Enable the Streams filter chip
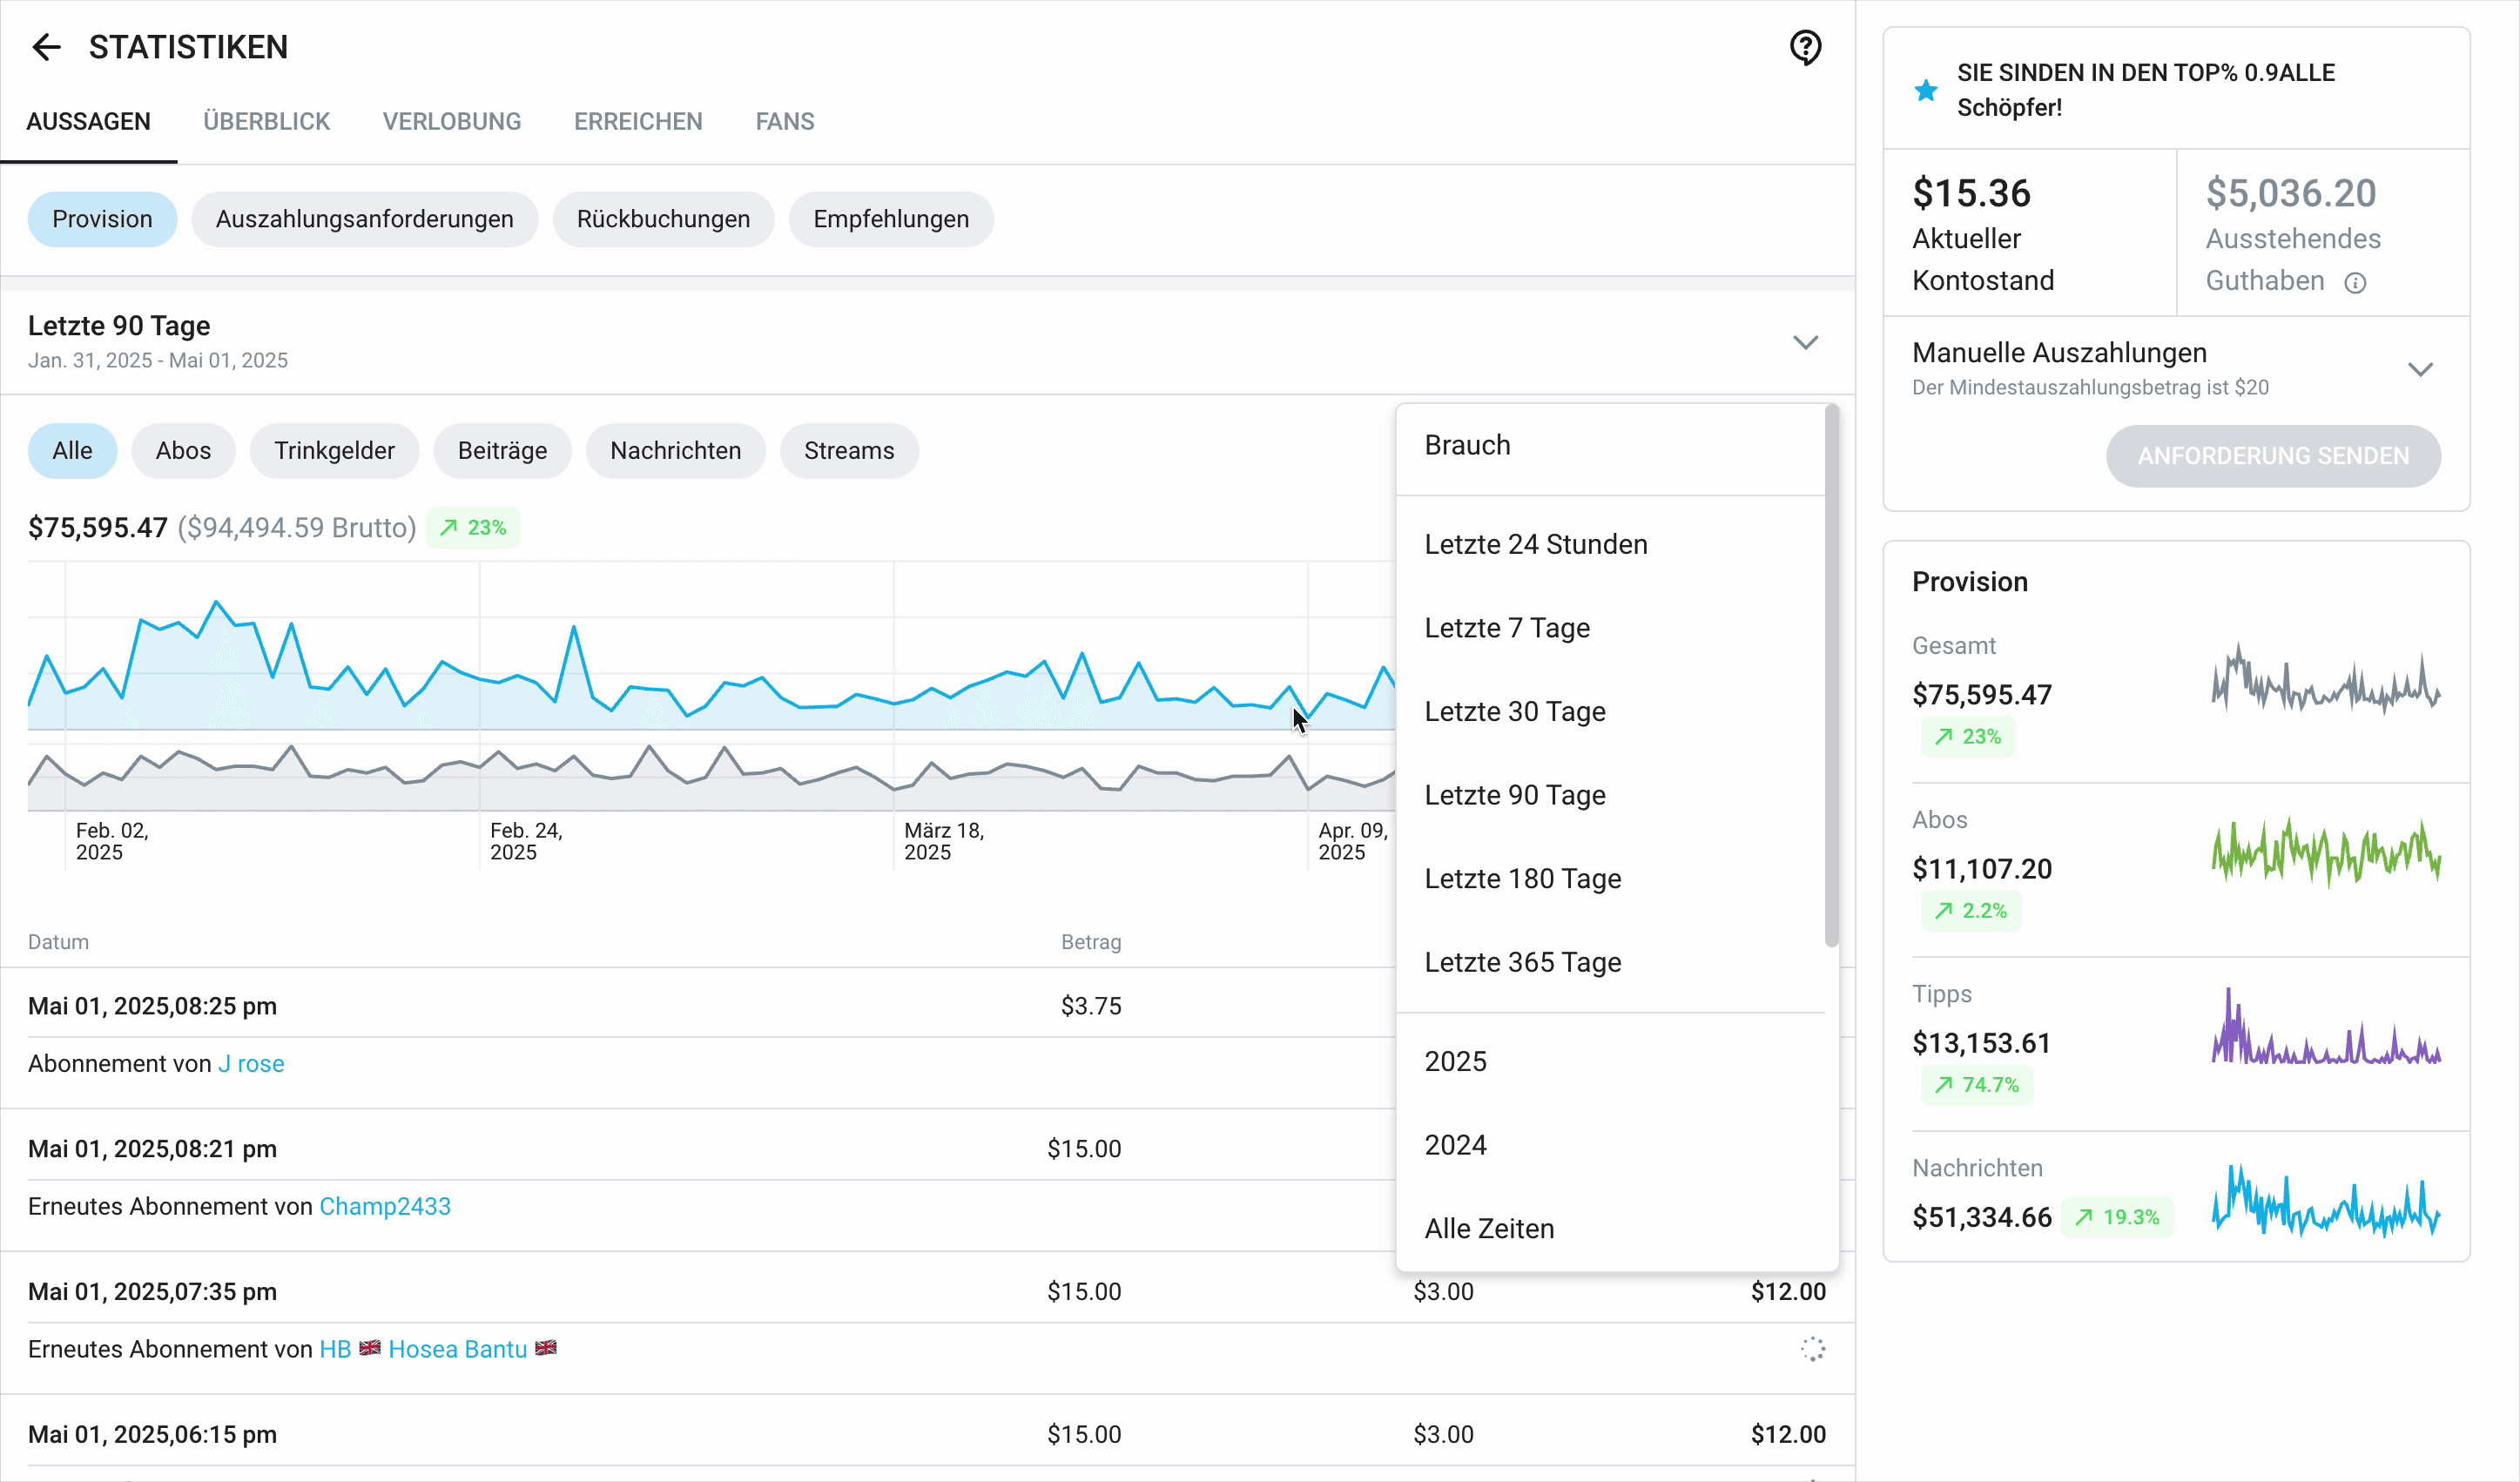The width and height of the screenshot is (2520, 1482). [x=848, y=451]
